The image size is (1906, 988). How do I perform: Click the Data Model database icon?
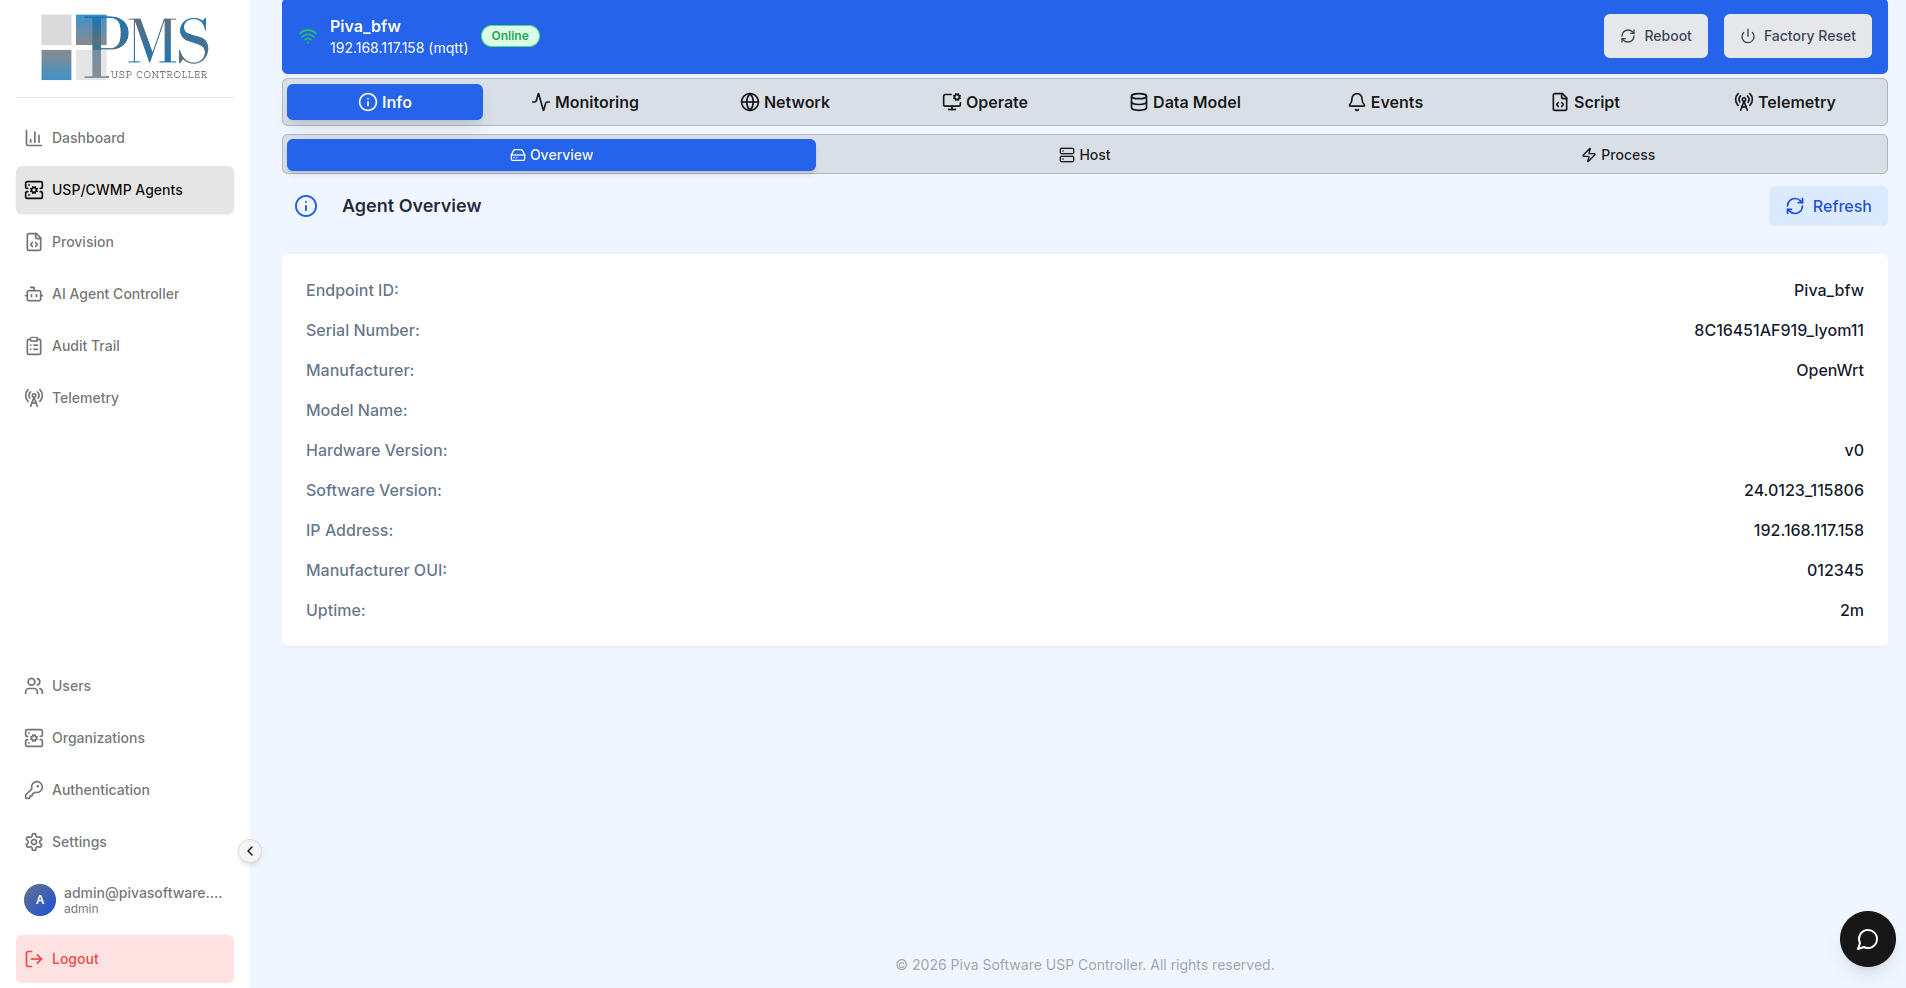pyautogui.click(x=1139, y=102)
